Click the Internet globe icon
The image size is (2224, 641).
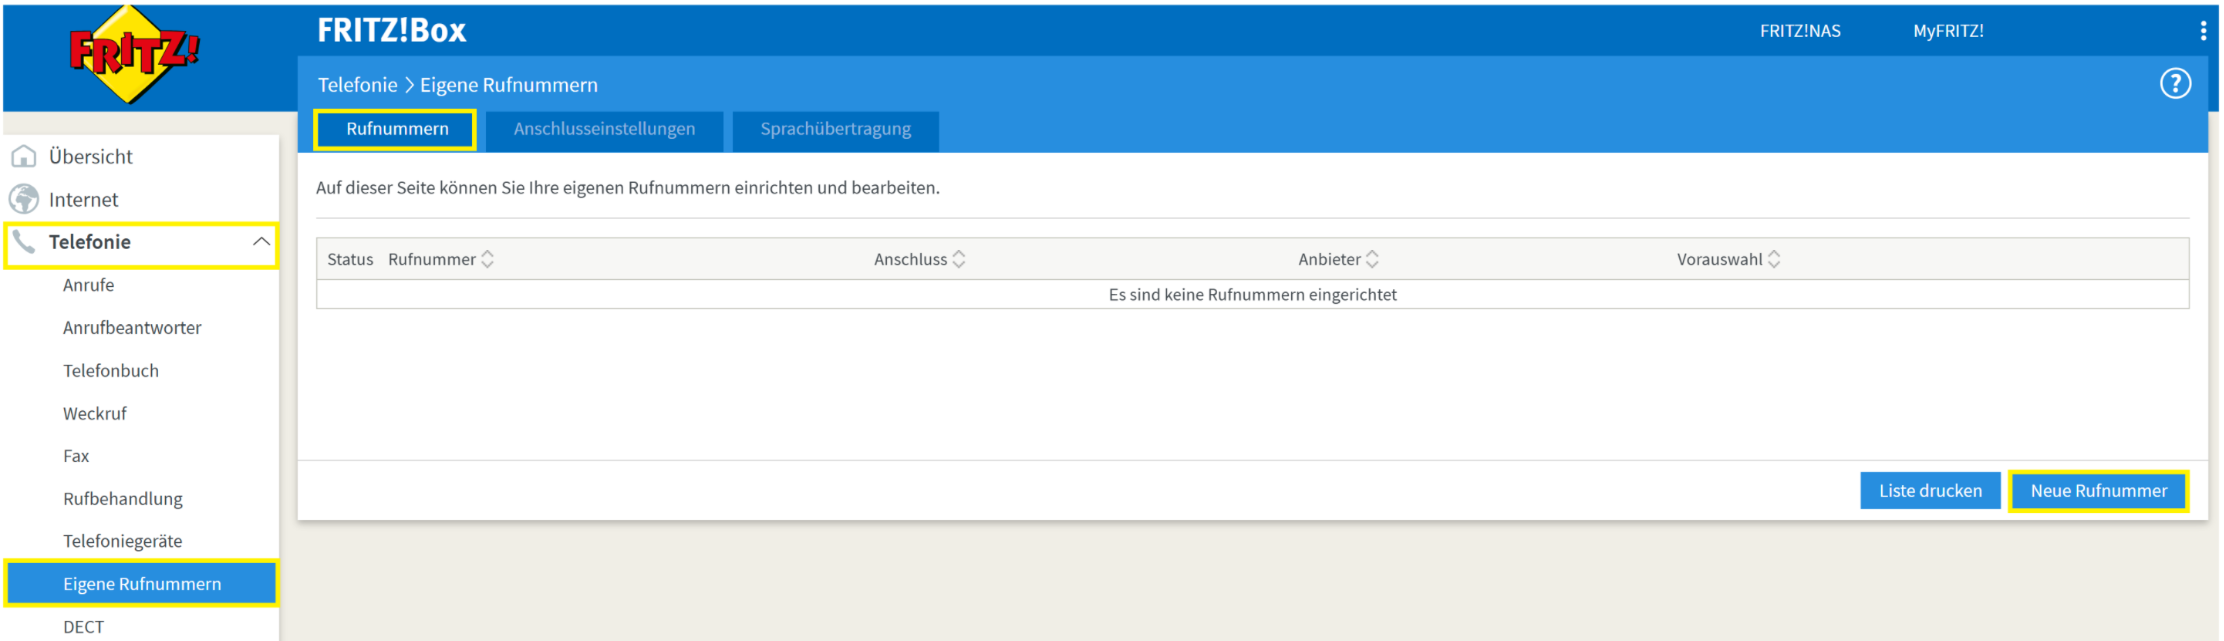(x=24, y=199)
